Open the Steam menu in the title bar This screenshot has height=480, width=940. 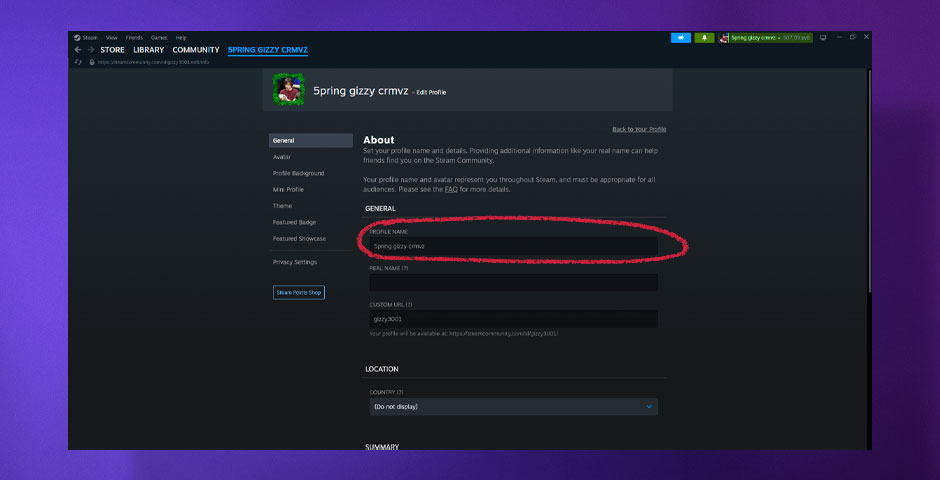[x=84, y=38]
